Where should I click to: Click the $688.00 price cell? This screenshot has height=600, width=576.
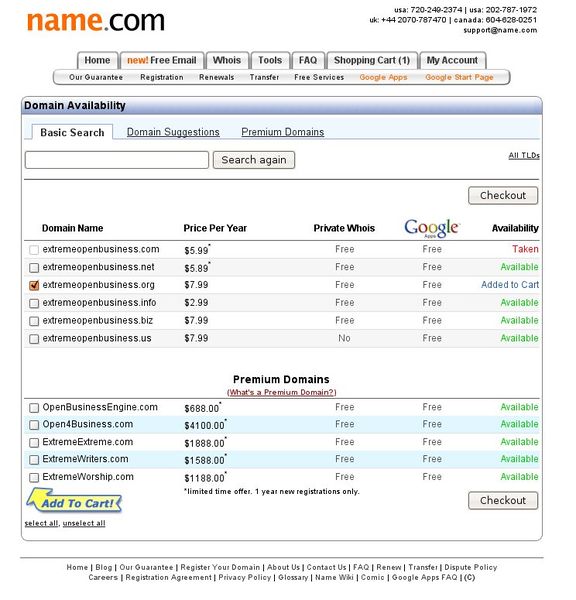click(202, 409)
